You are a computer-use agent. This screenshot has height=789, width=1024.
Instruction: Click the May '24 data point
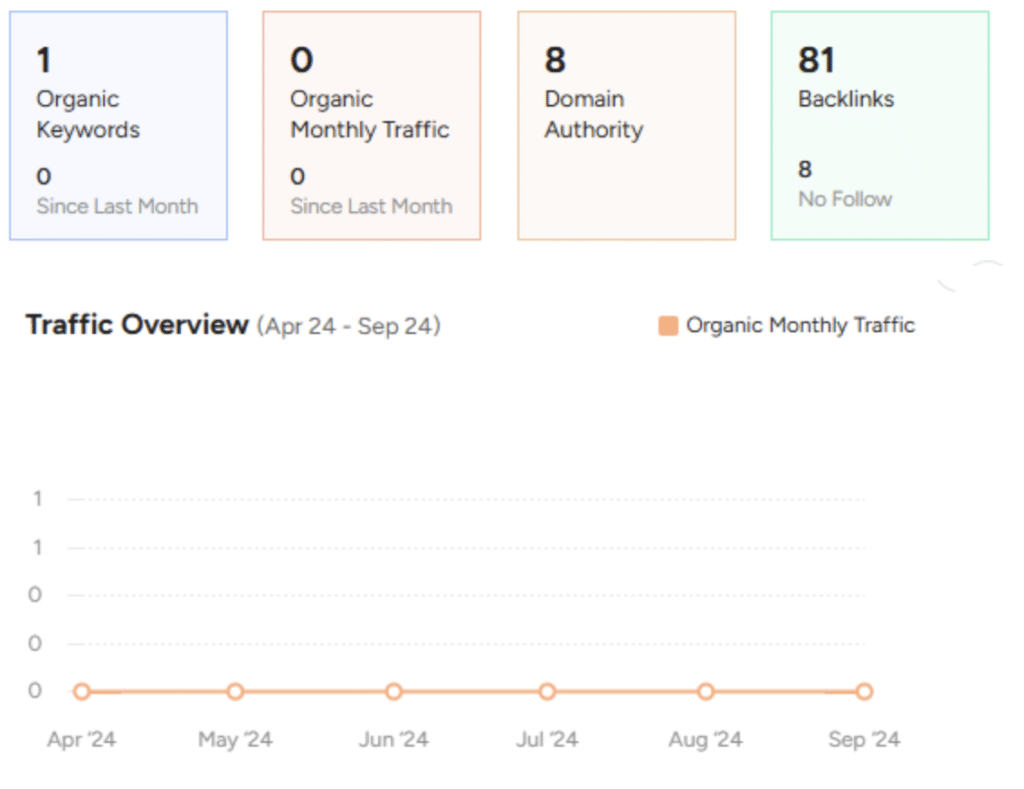235,691
